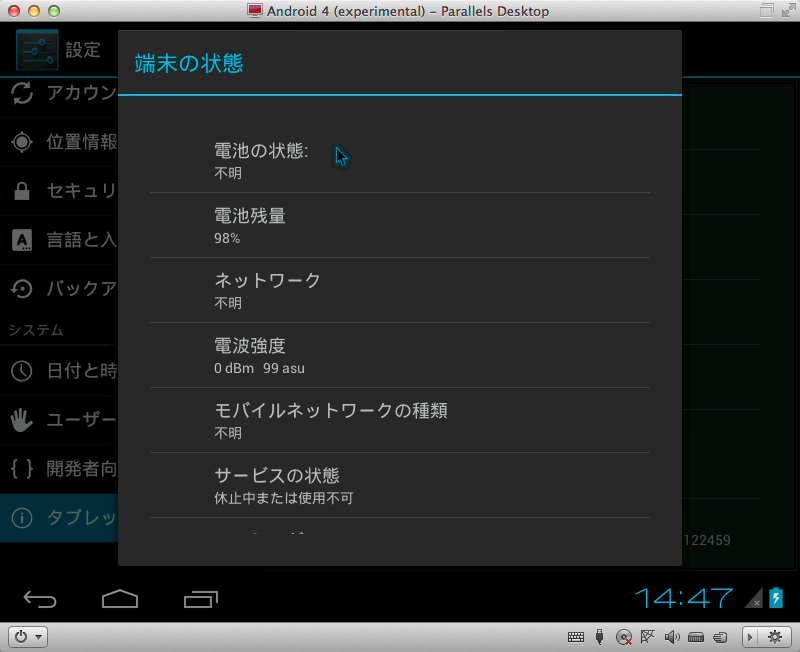This screenshot has width=800, height=652.
Task: Click the Parallels CD/DVD drive icon
Action: [623, 637]
